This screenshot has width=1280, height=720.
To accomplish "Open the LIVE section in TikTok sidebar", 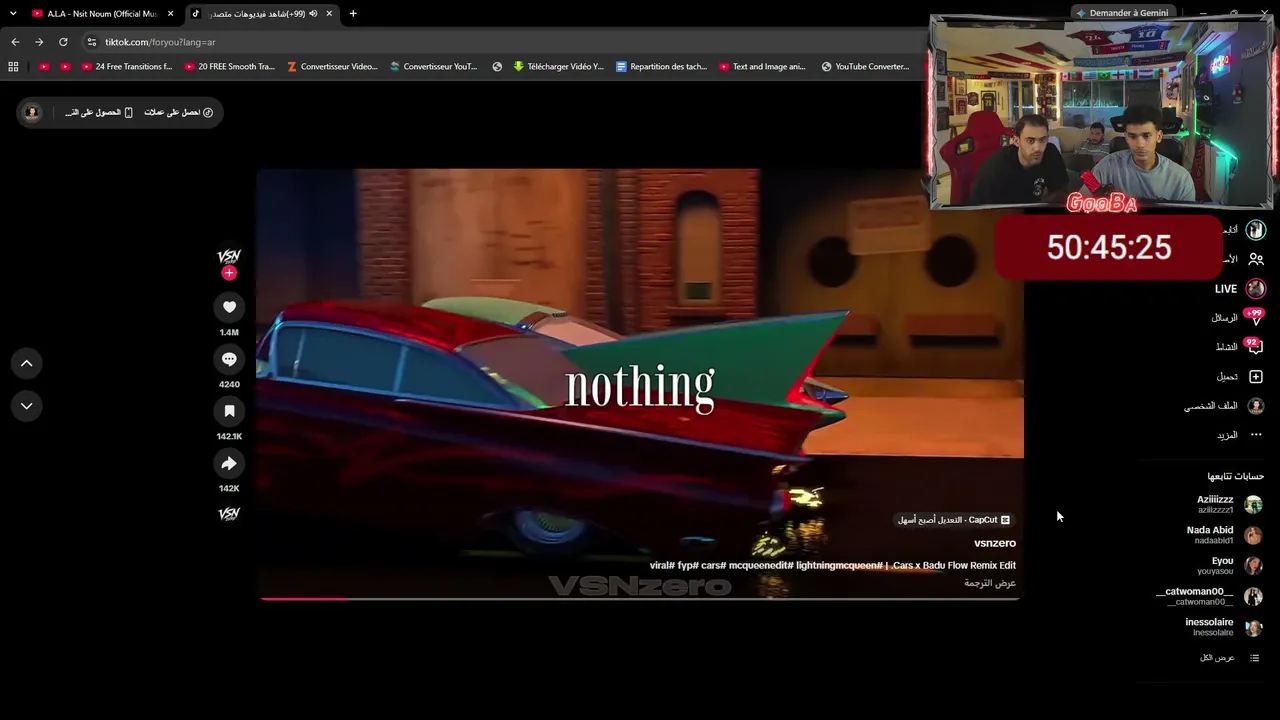I will [1239, 289].
